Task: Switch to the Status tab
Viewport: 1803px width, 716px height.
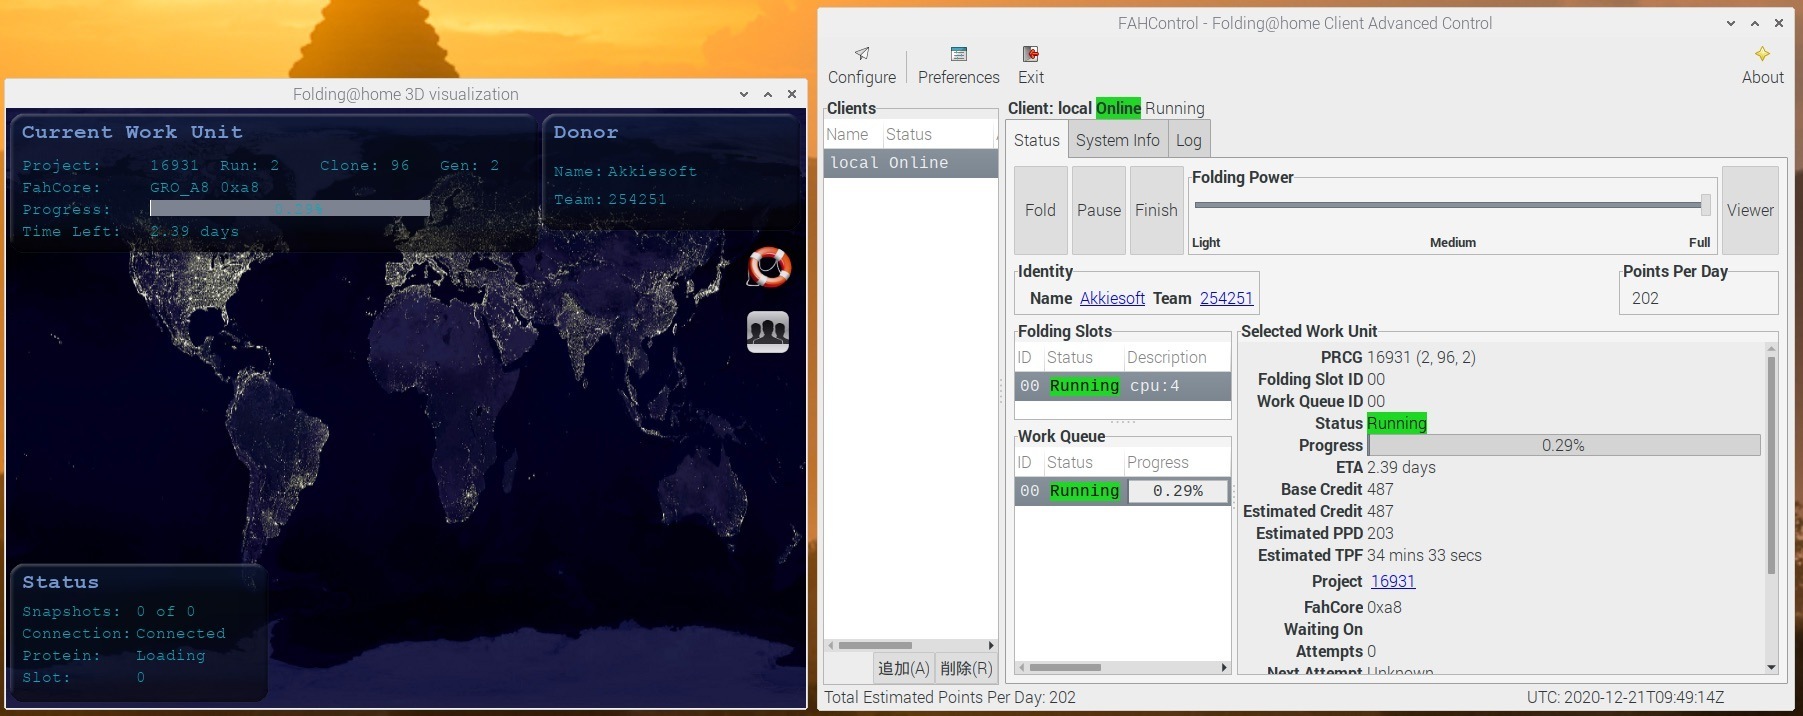Action: click(x=1036, y=140)
